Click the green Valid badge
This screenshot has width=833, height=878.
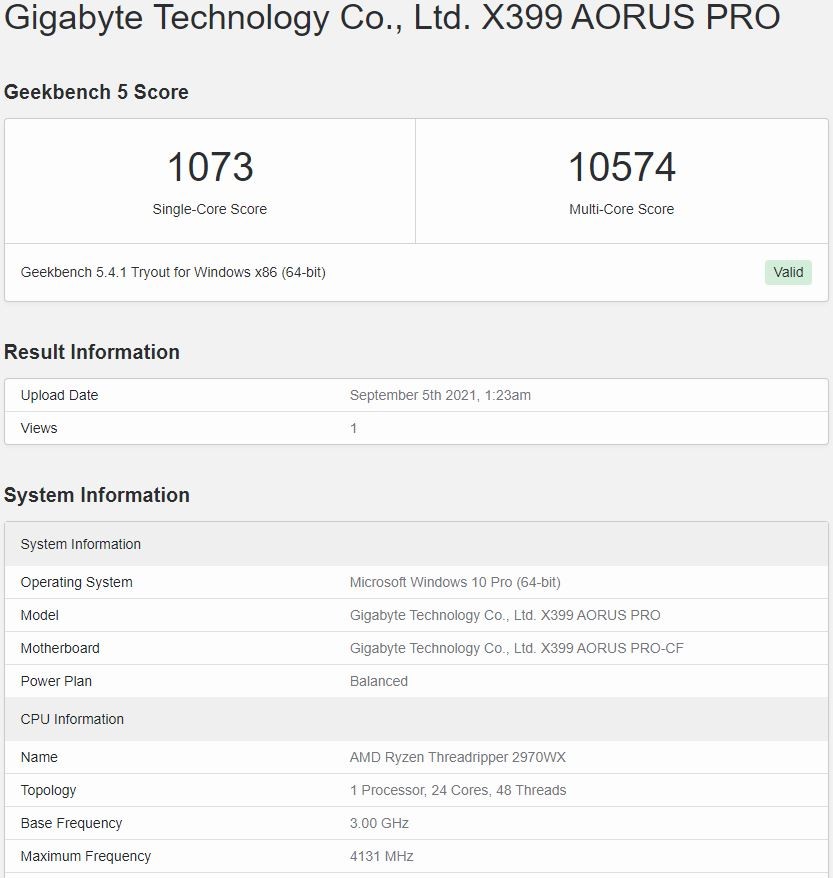coord(788,273)
